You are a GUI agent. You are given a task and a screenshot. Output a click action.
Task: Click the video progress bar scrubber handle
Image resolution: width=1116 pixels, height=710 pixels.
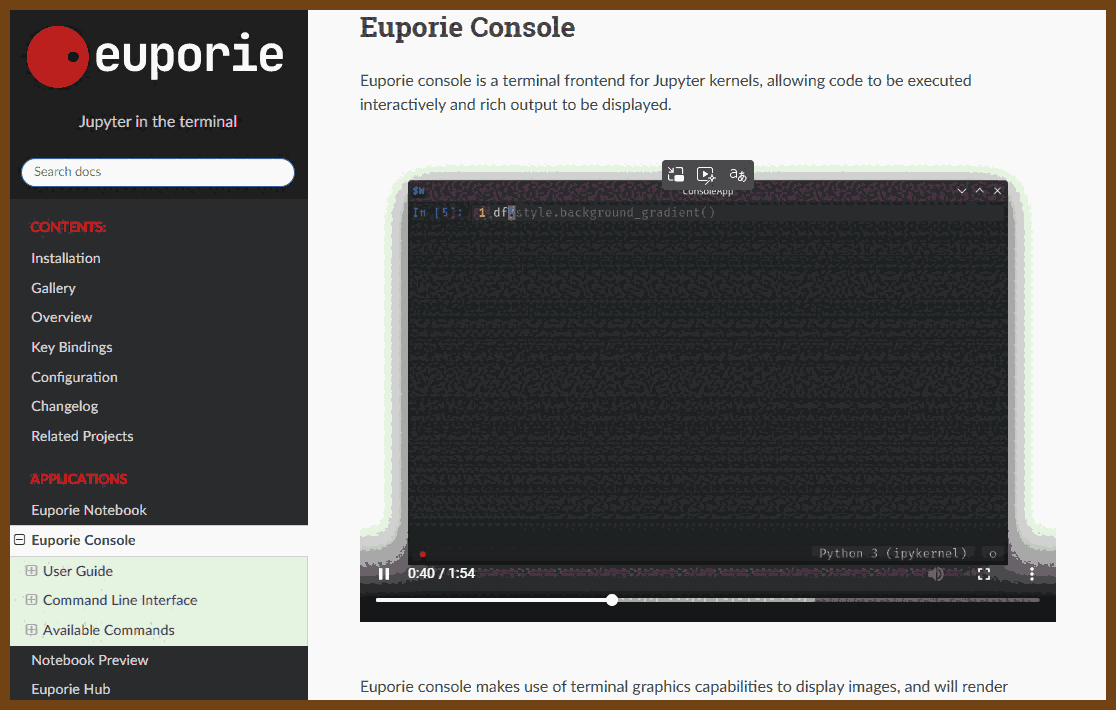click(612, 600)
